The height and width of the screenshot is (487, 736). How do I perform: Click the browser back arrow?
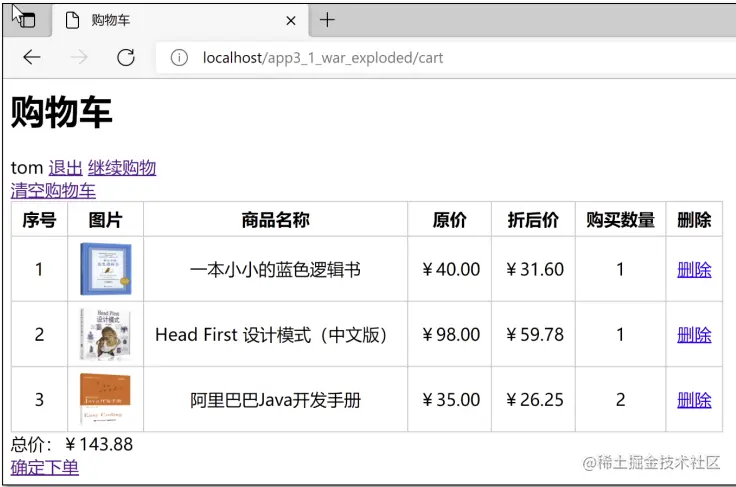(x=32, y=57)
